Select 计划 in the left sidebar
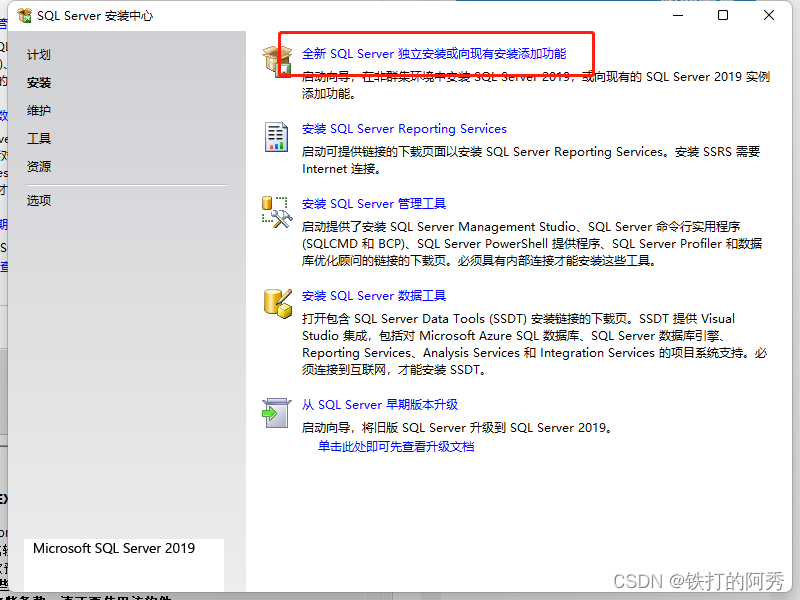The height and width of the screenshot is (600, 800). 39,55
